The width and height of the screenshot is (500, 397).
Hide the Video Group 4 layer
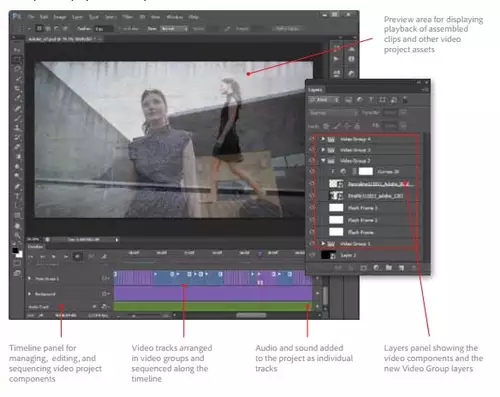[312, 139]
